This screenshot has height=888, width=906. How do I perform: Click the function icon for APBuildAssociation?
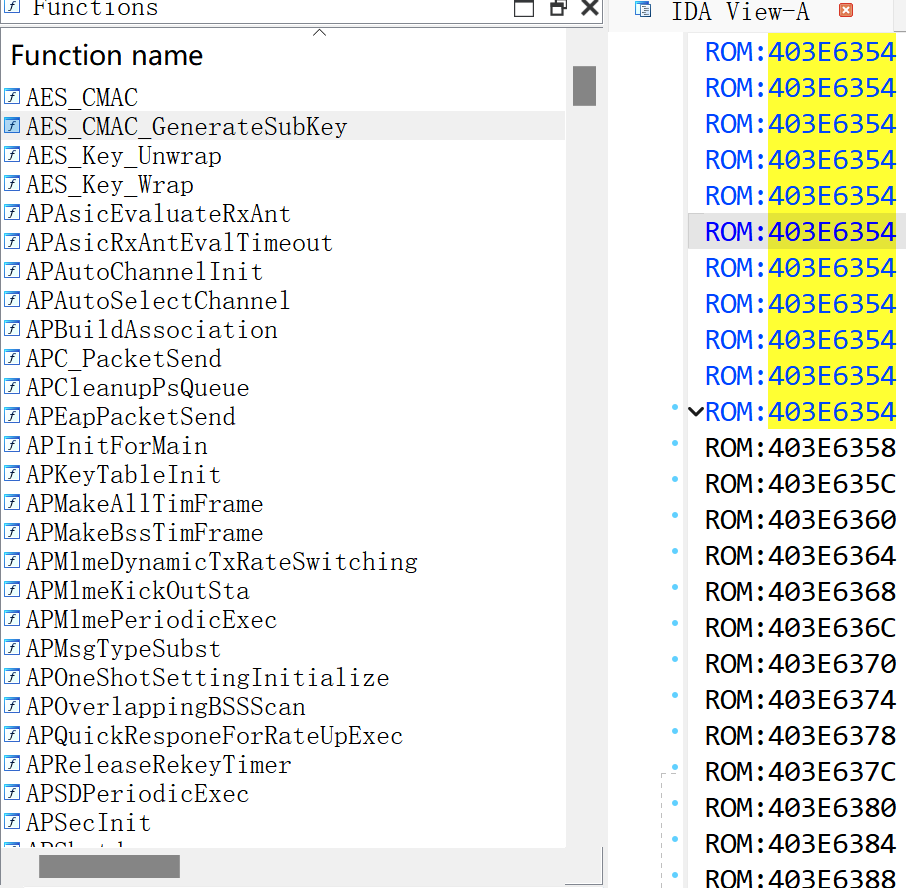click(12, 329)
